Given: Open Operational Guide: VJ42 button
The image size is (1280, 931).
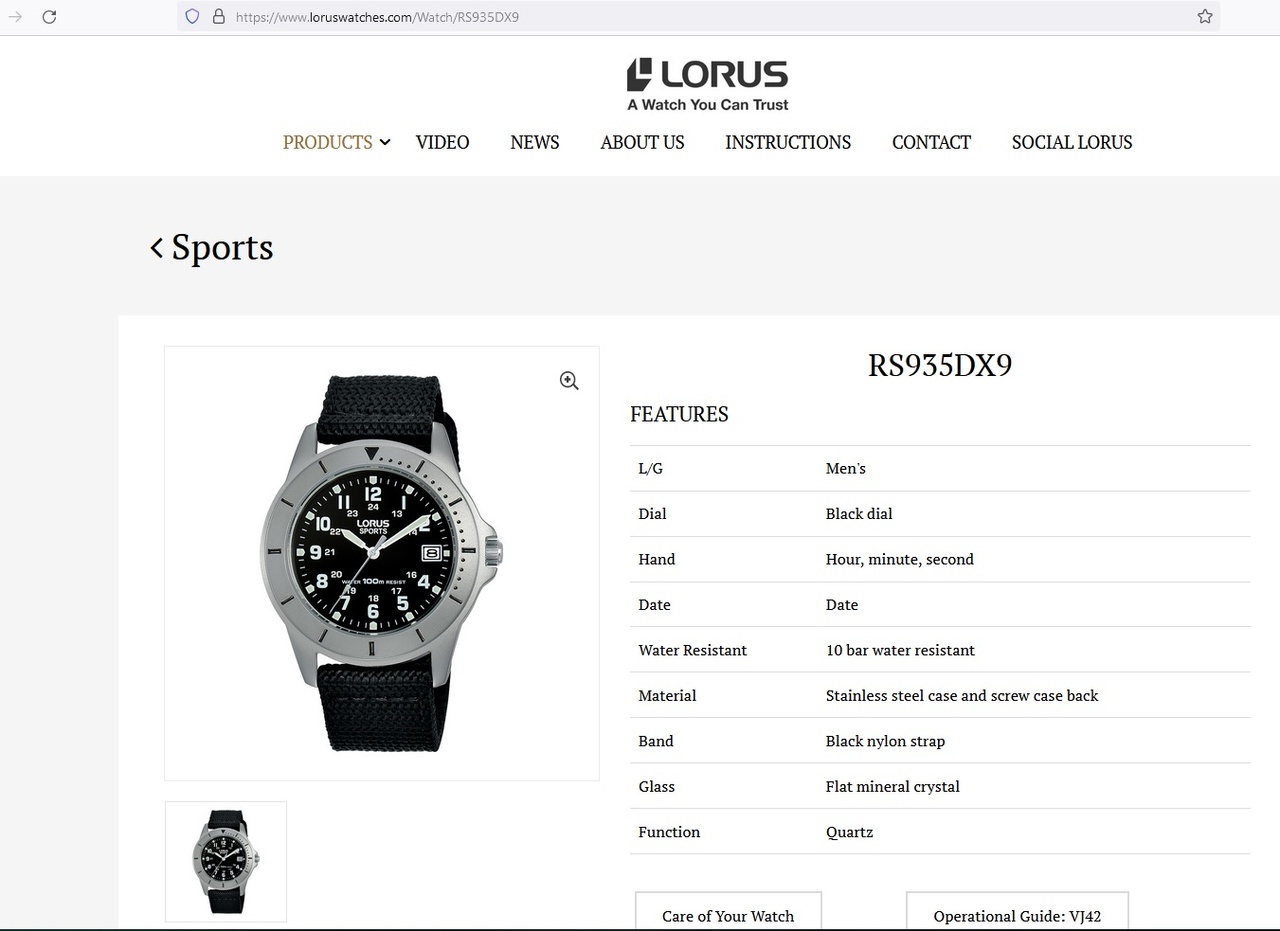Looking at the screenshot, I should coord(1017,911).
